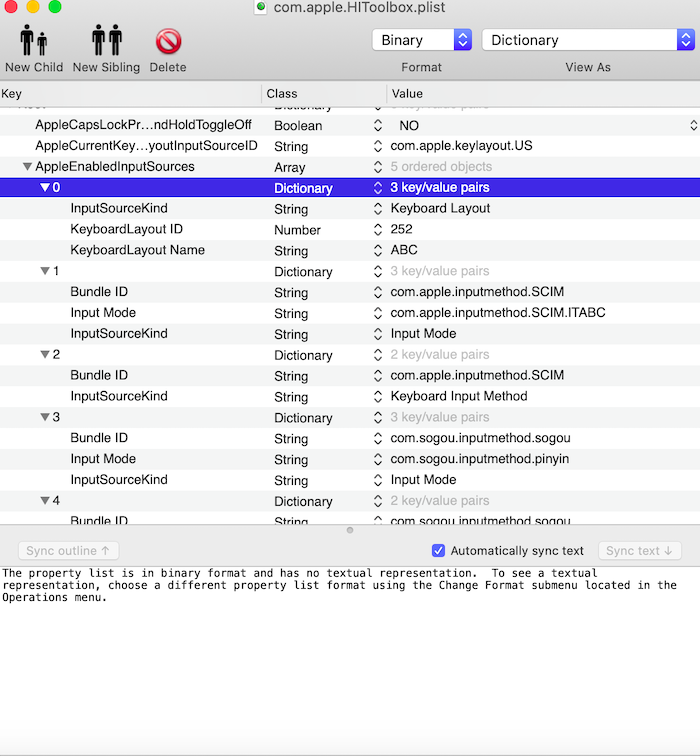Collapse the AppleEnabledInputSources array
The image size is (700, 756).
(27, 166)
